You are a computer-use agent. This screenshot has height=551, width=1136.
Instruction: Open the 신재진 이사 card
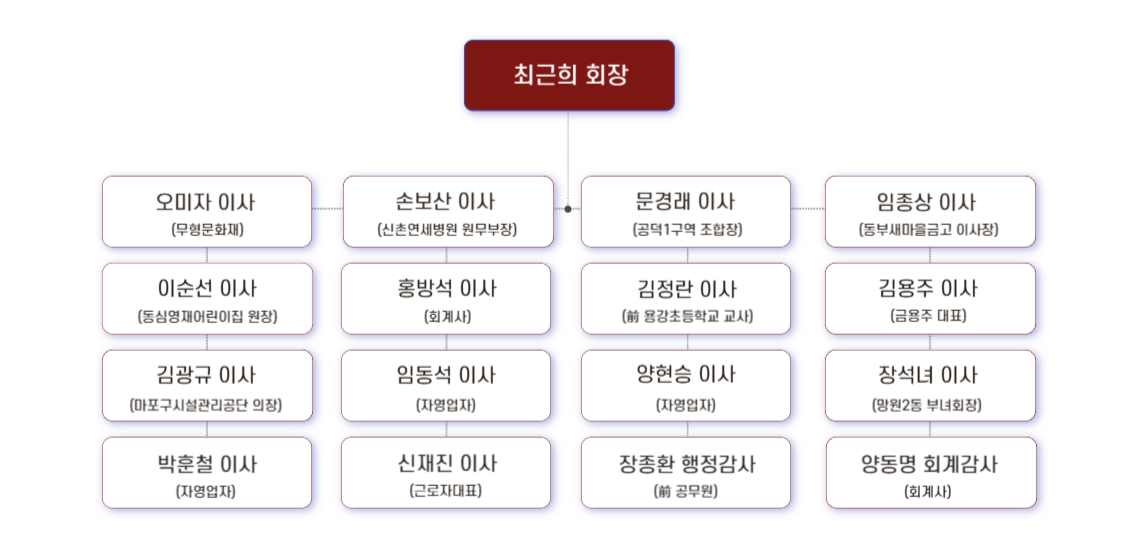click(446, 473)
